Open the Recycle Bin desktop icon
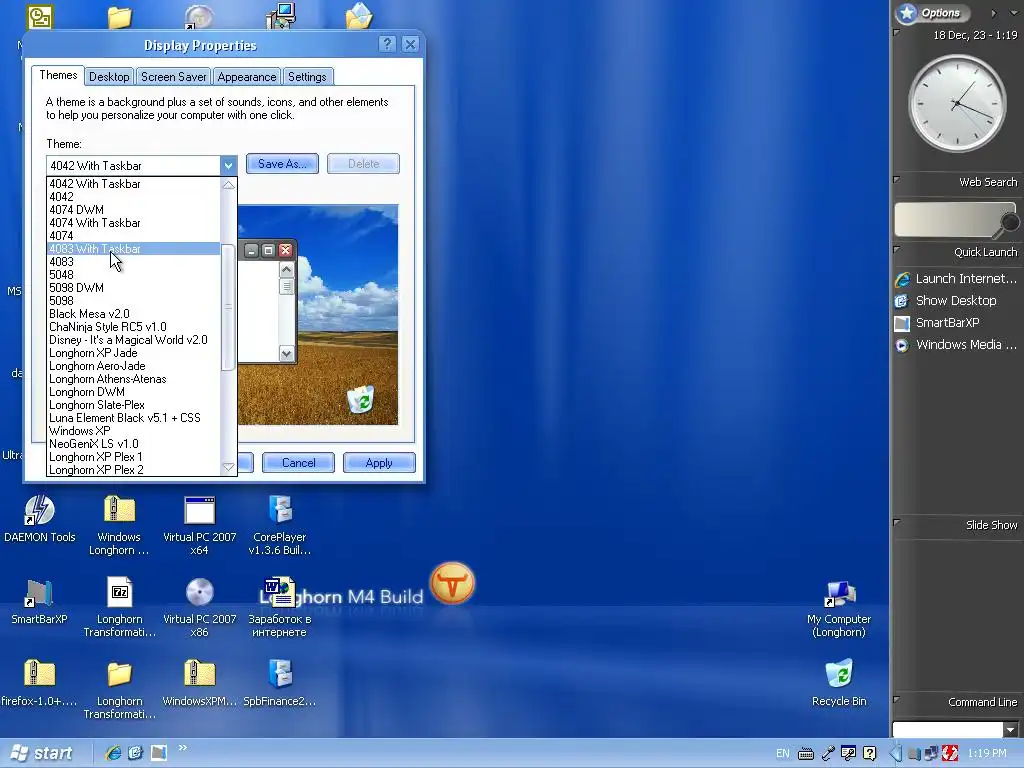 [839, 674]
